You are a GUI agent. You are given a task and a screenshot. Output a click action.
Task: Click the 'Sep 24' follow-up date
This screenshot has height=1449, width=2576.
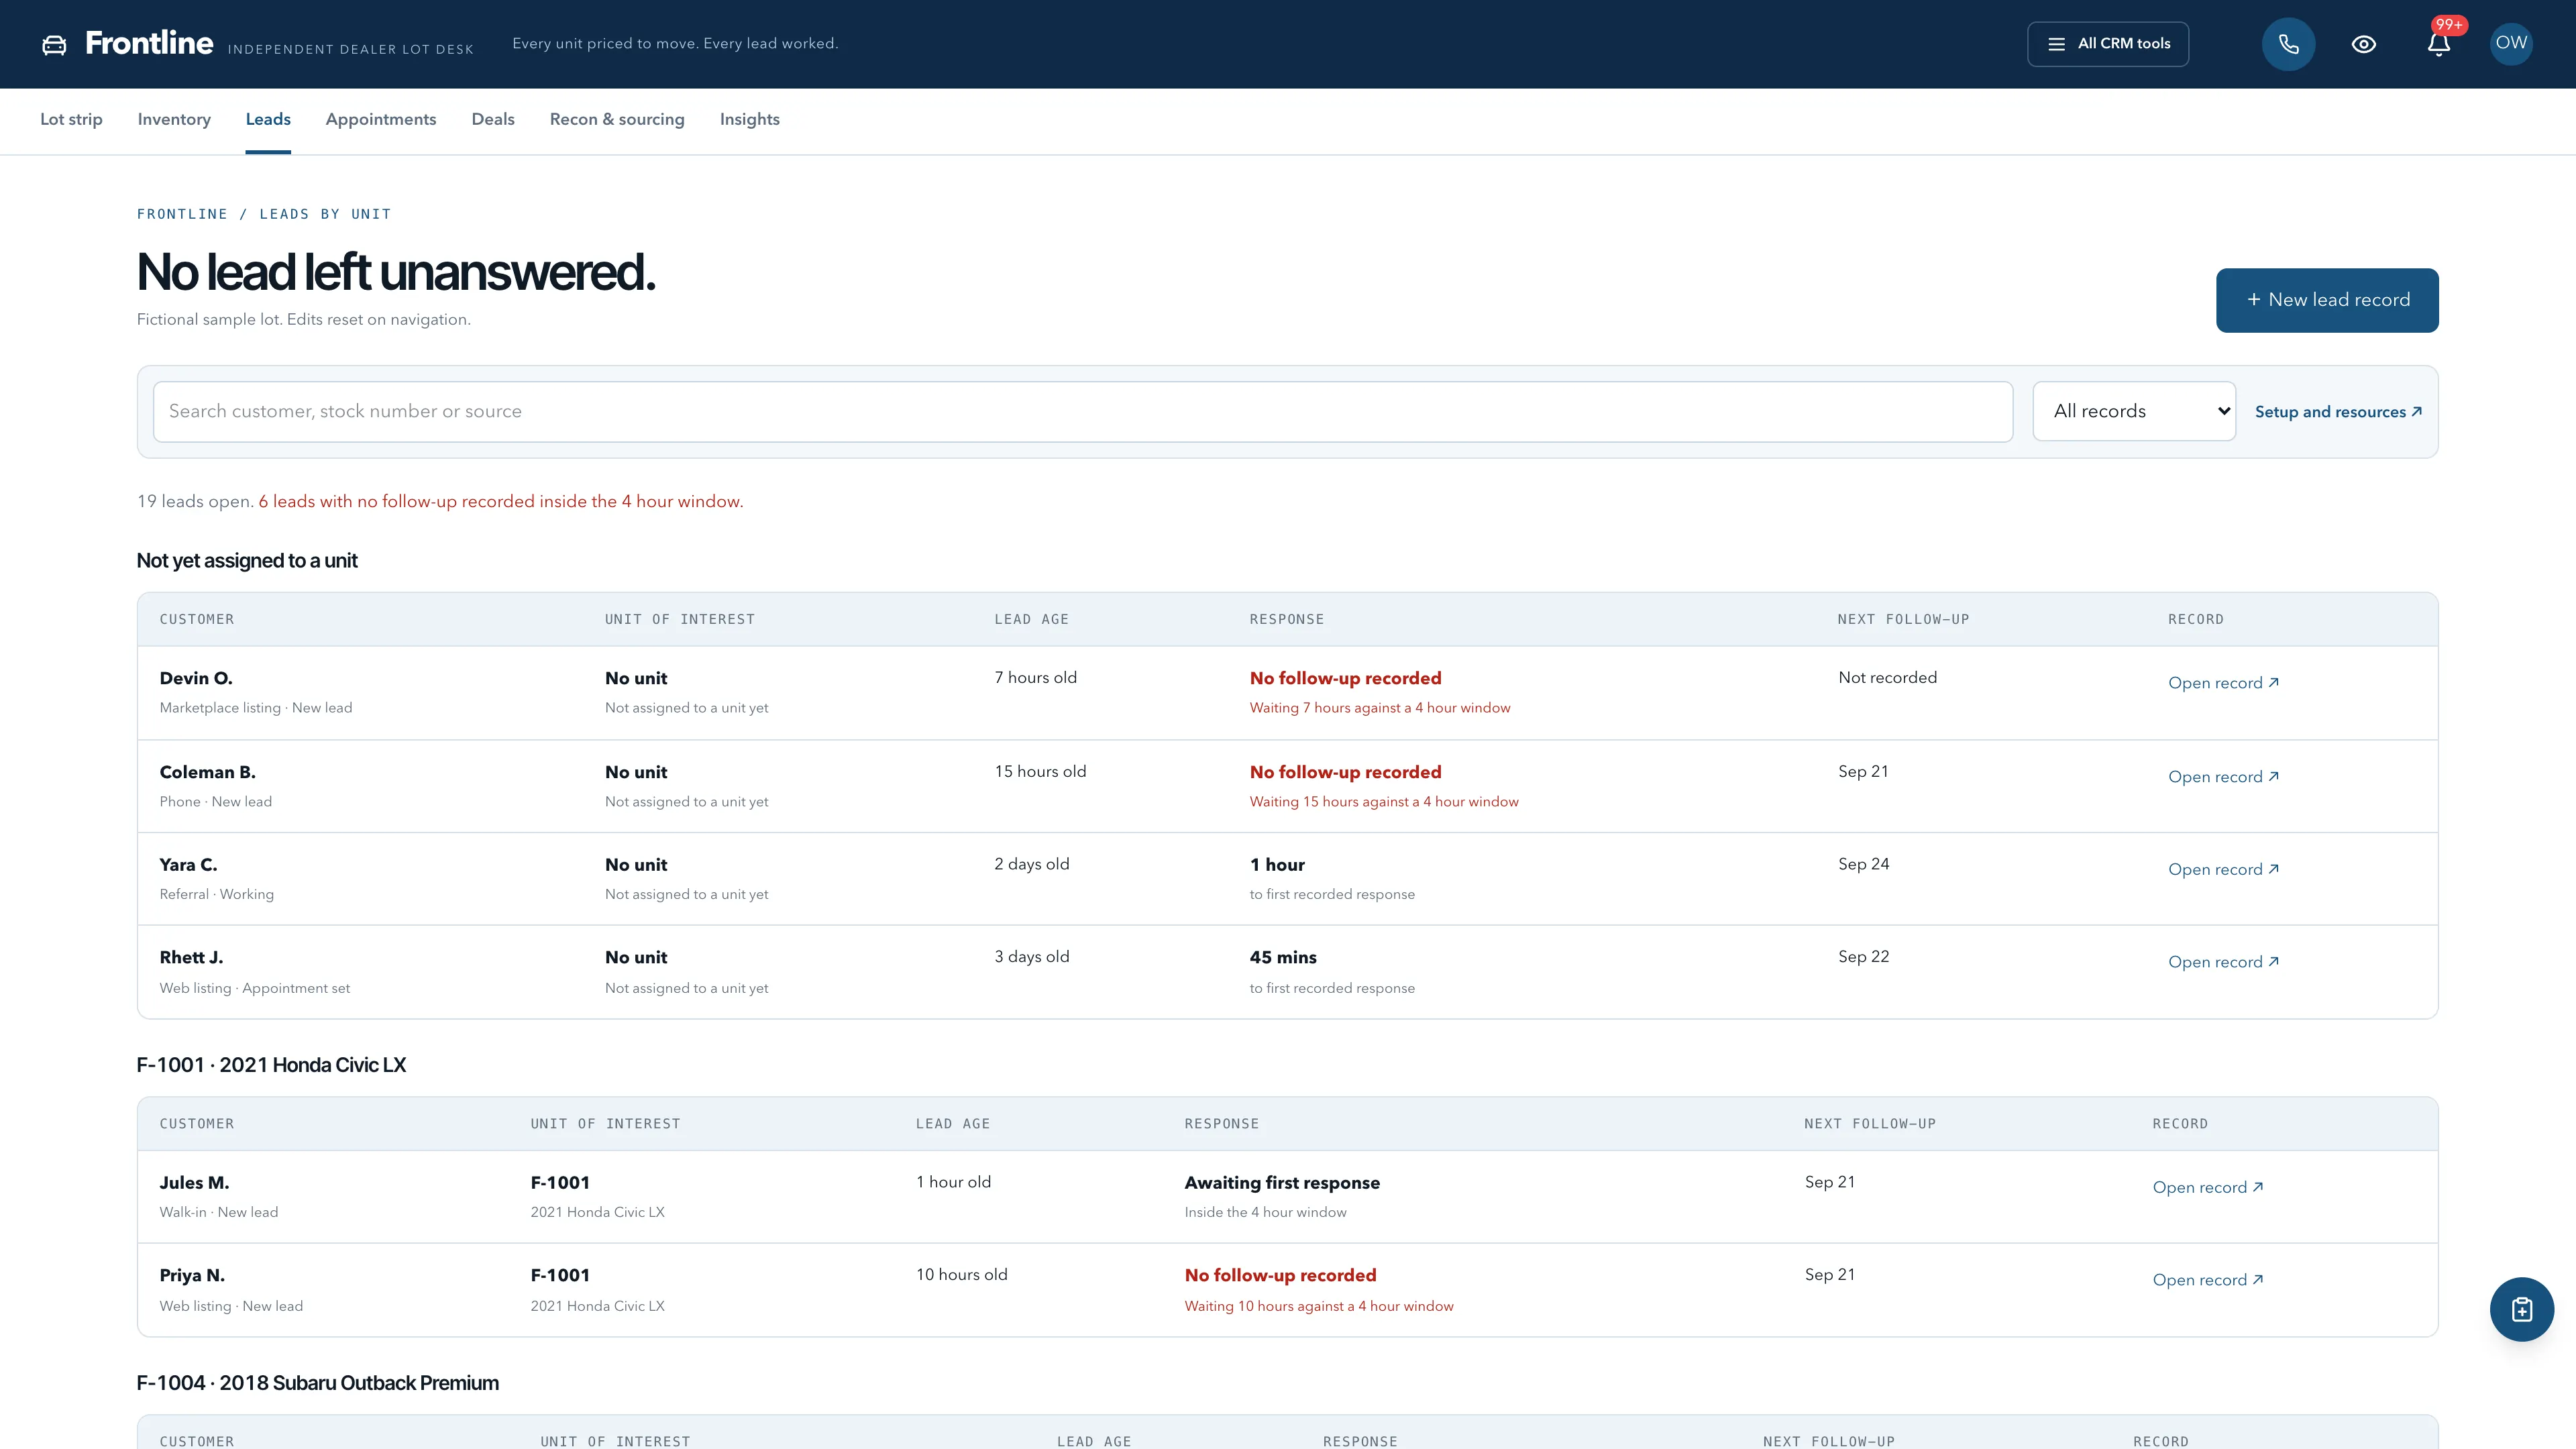tap(1863, 864)
